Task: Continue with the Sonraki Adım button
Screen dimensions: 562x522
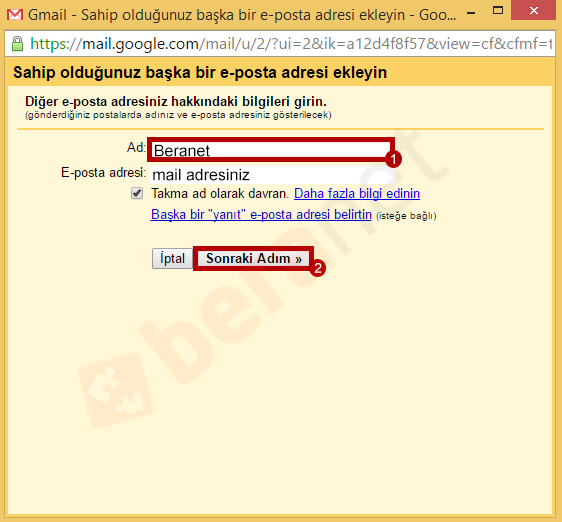Action: click(254, 258)
